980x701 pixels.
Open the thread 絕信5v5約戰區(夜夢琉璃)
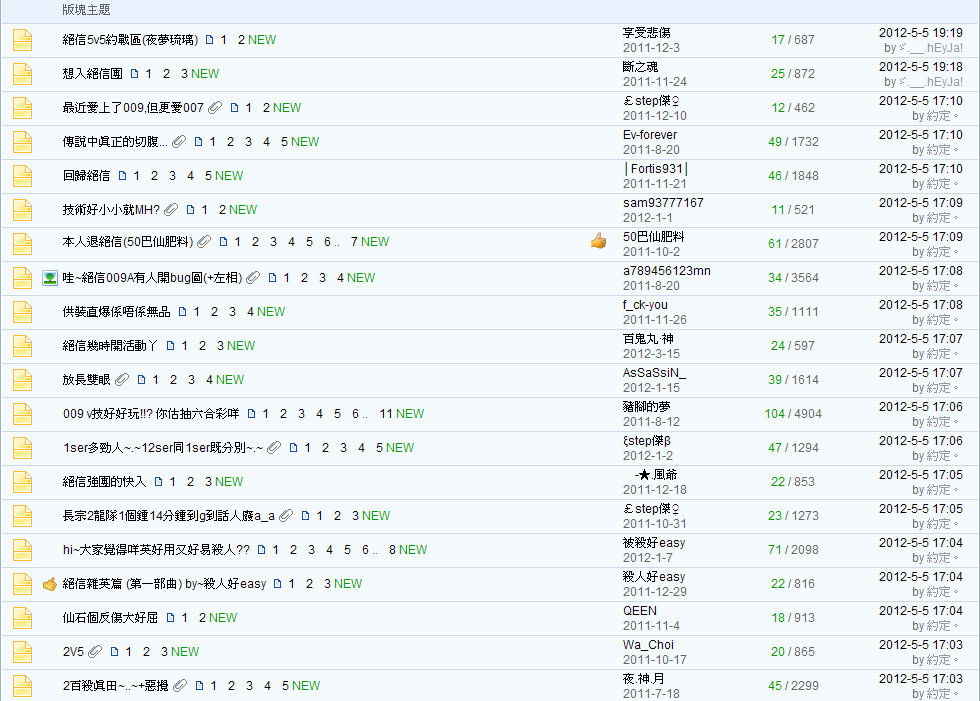[x=130, y=40]
